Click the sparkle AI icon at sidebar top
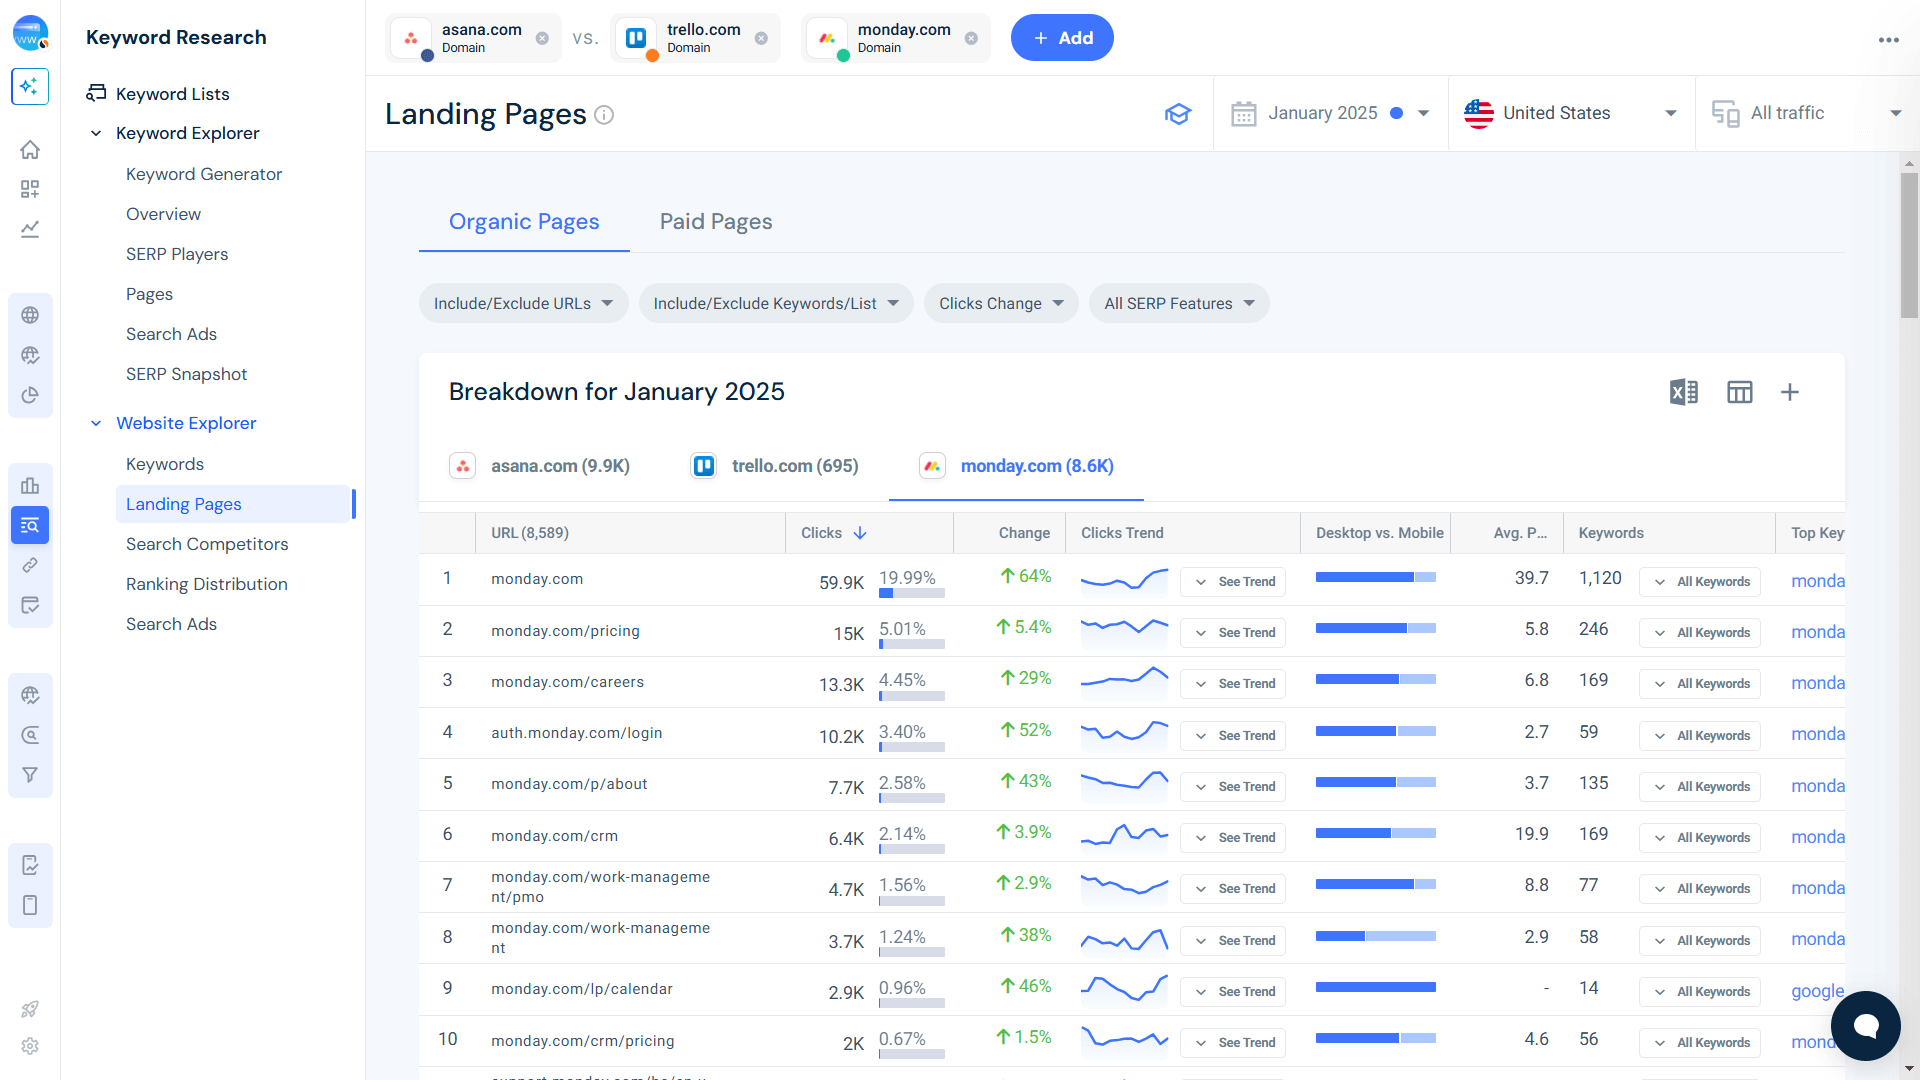Viewport: 1920px width, 1080px height. coord(30,87)
